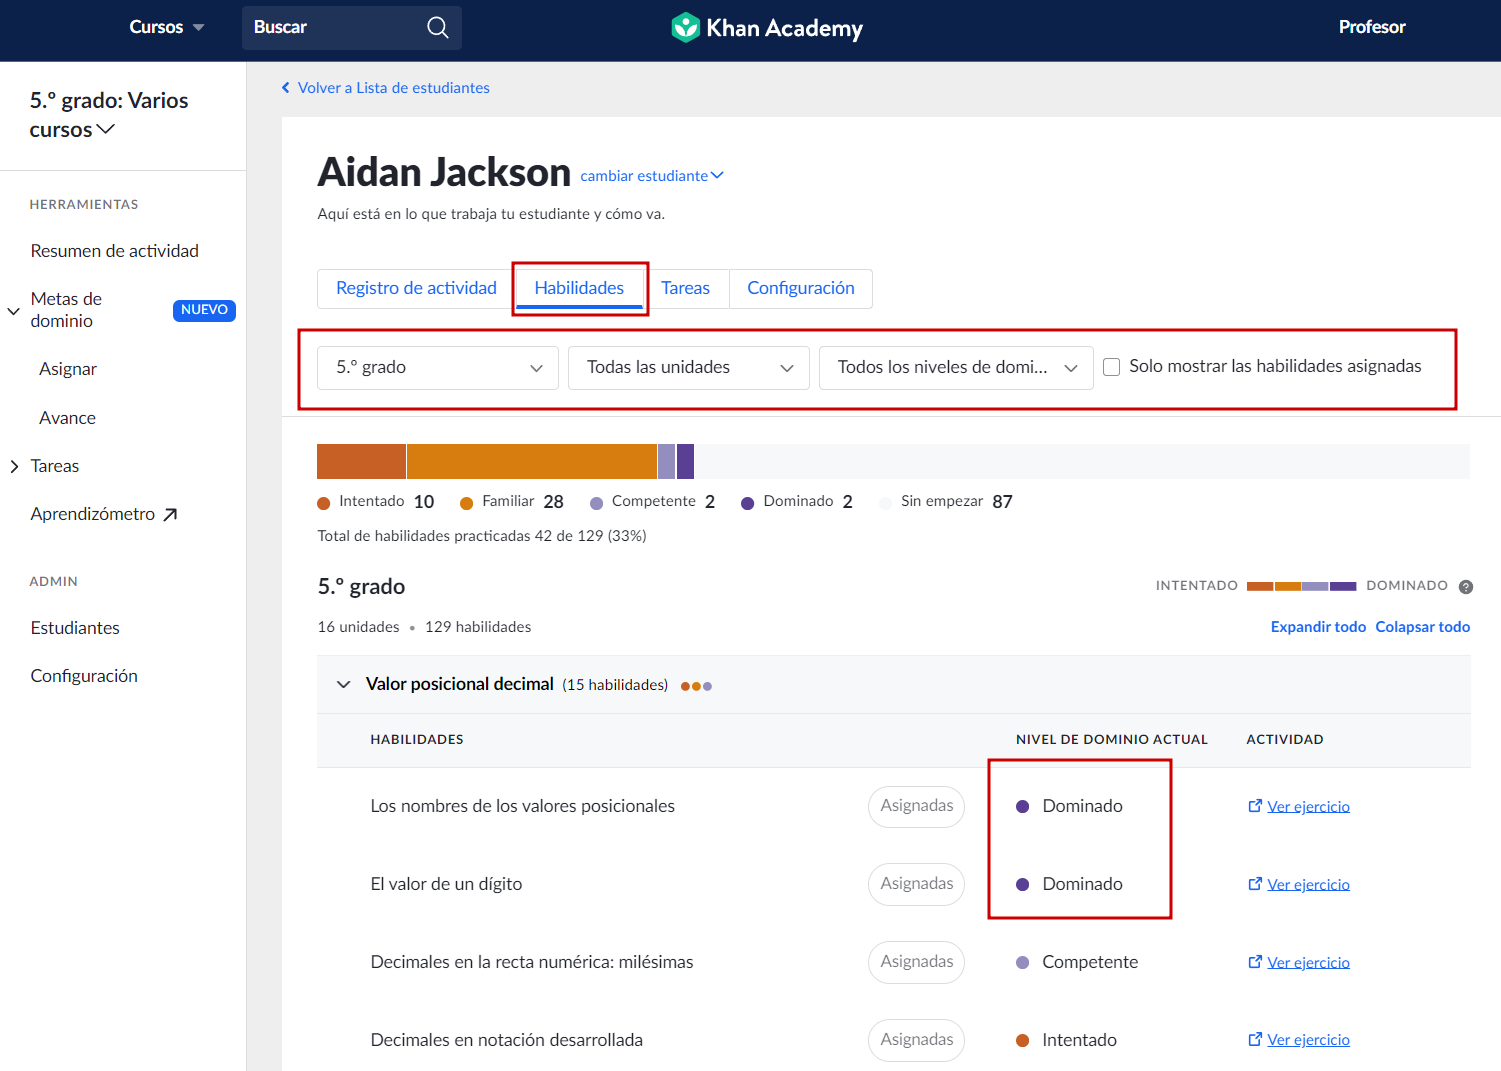Open the Cursos dropdown menu
The width and height of the screenshot is (1501, 1071).
(x=167, y=27)
